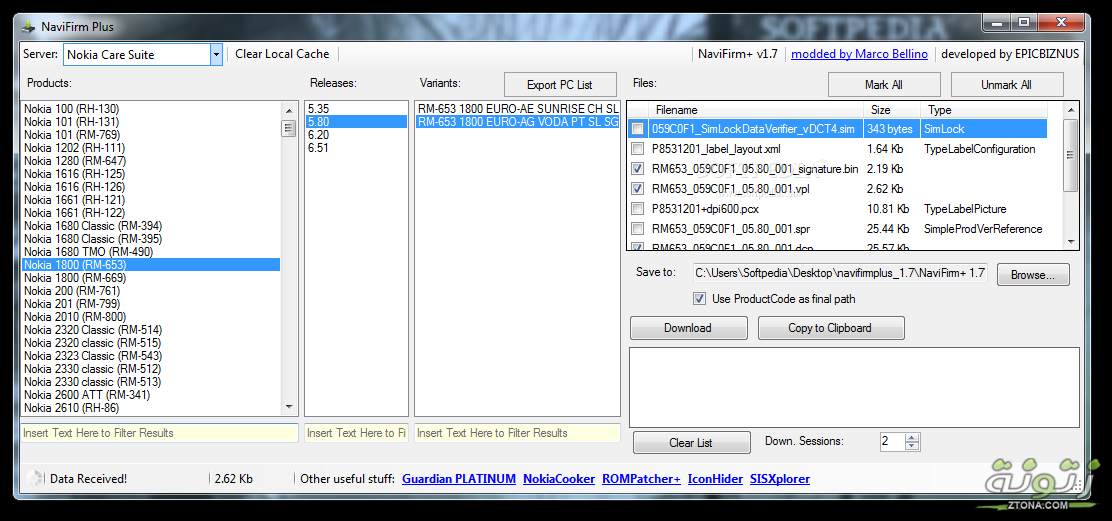
Task: Click the Releases filter text box
Action: [356, 432]
